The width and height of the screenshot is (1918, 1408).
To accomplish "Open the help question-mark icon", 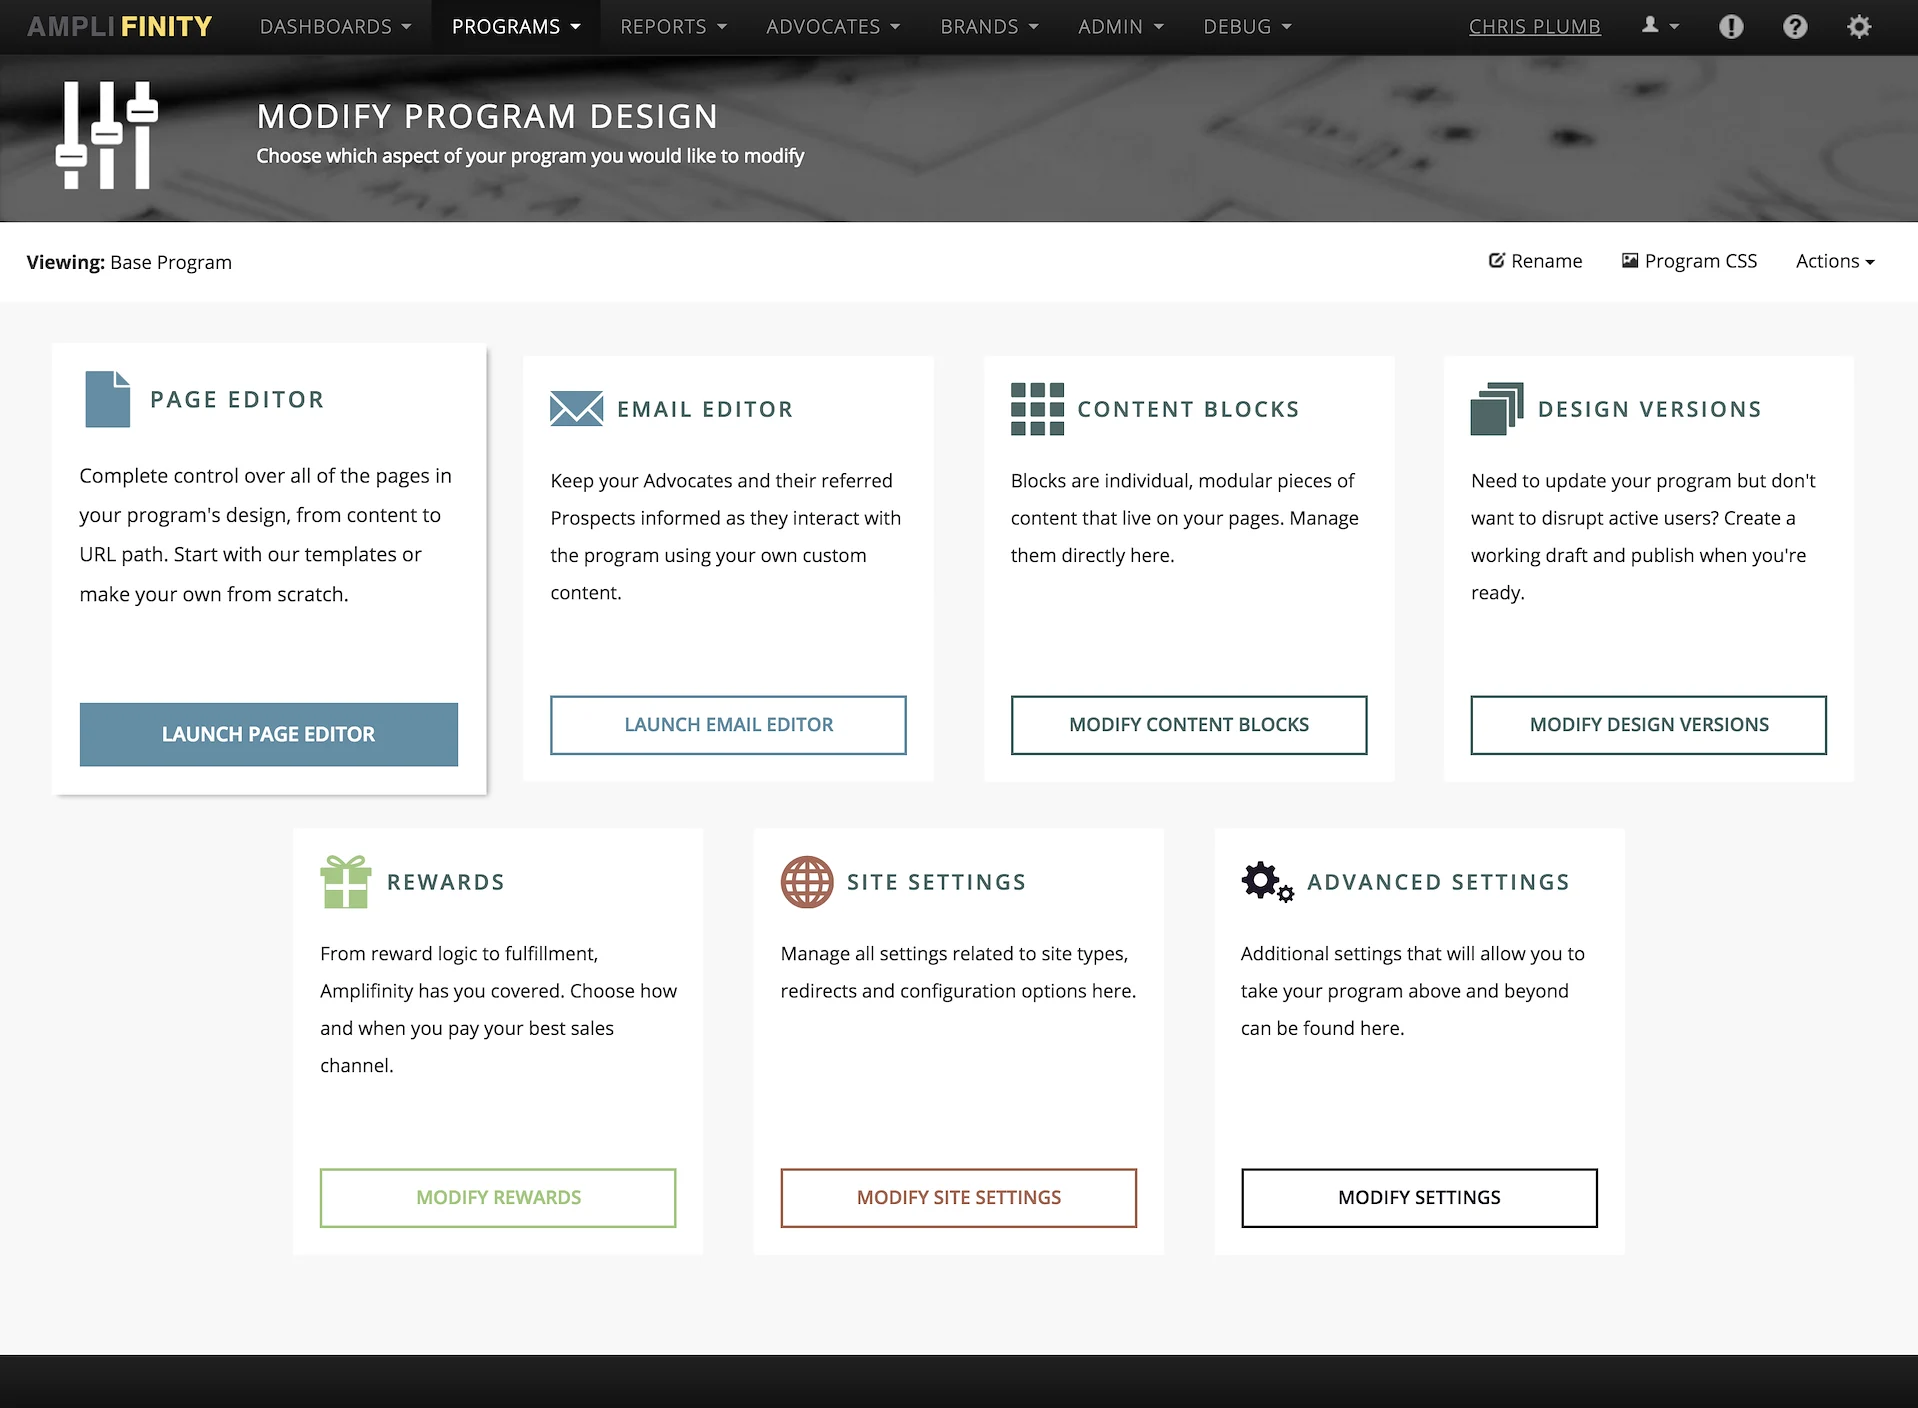I will coord(1795,26).
